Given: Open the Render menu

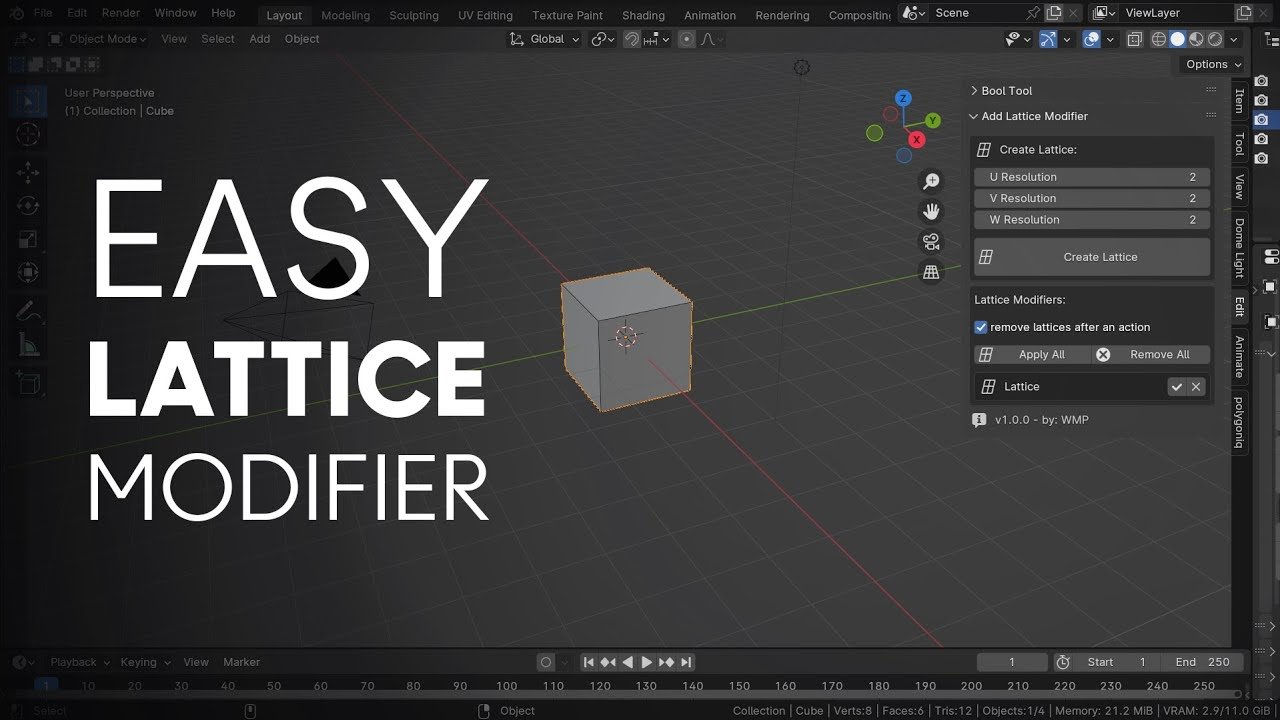Looking at the screenshot, I should click(121, 13).
